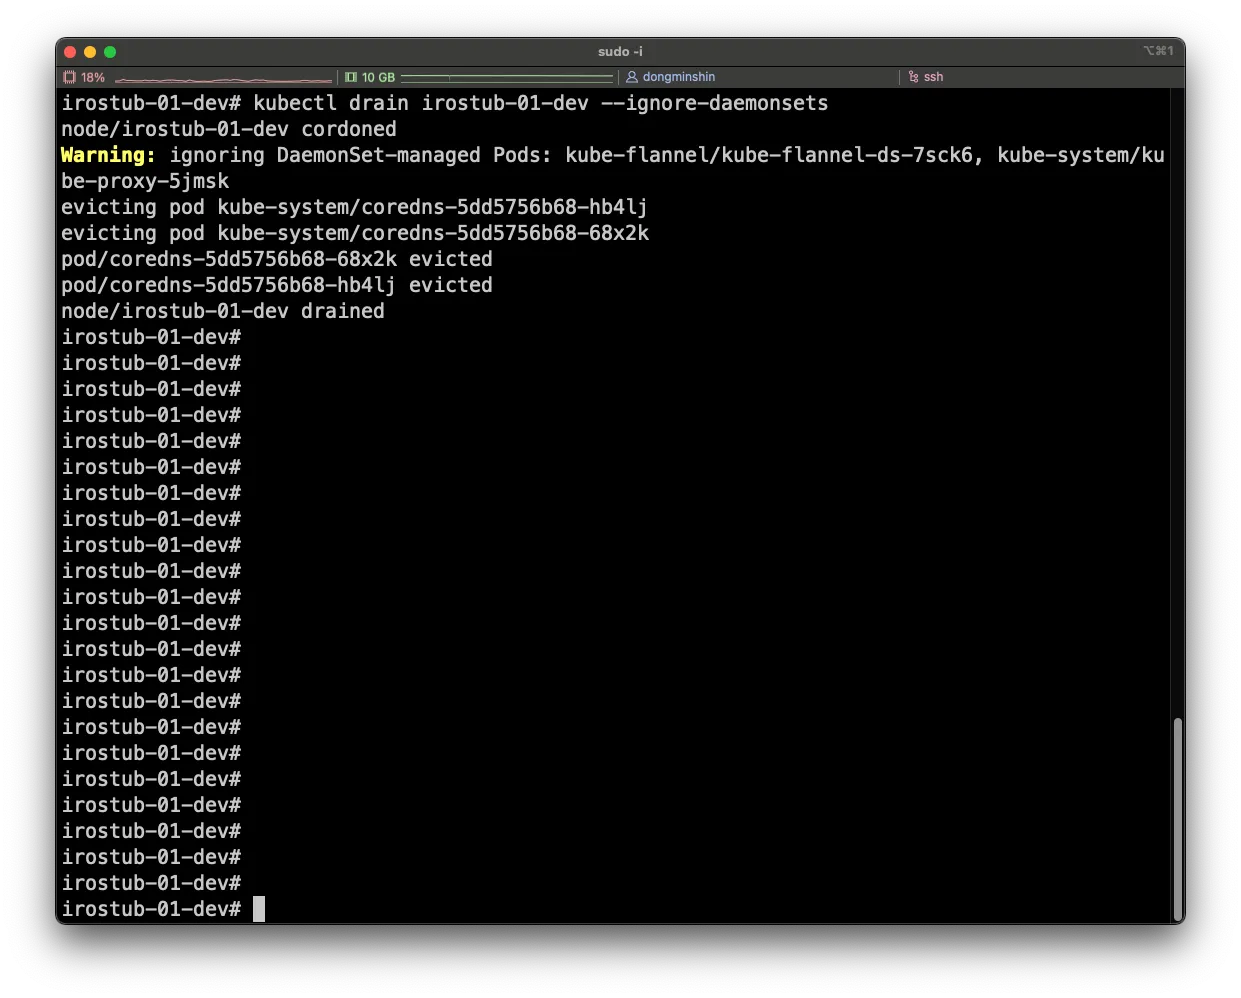
Task: Click the memory RAM icon beside 10 GB
Action: (351, 77)
